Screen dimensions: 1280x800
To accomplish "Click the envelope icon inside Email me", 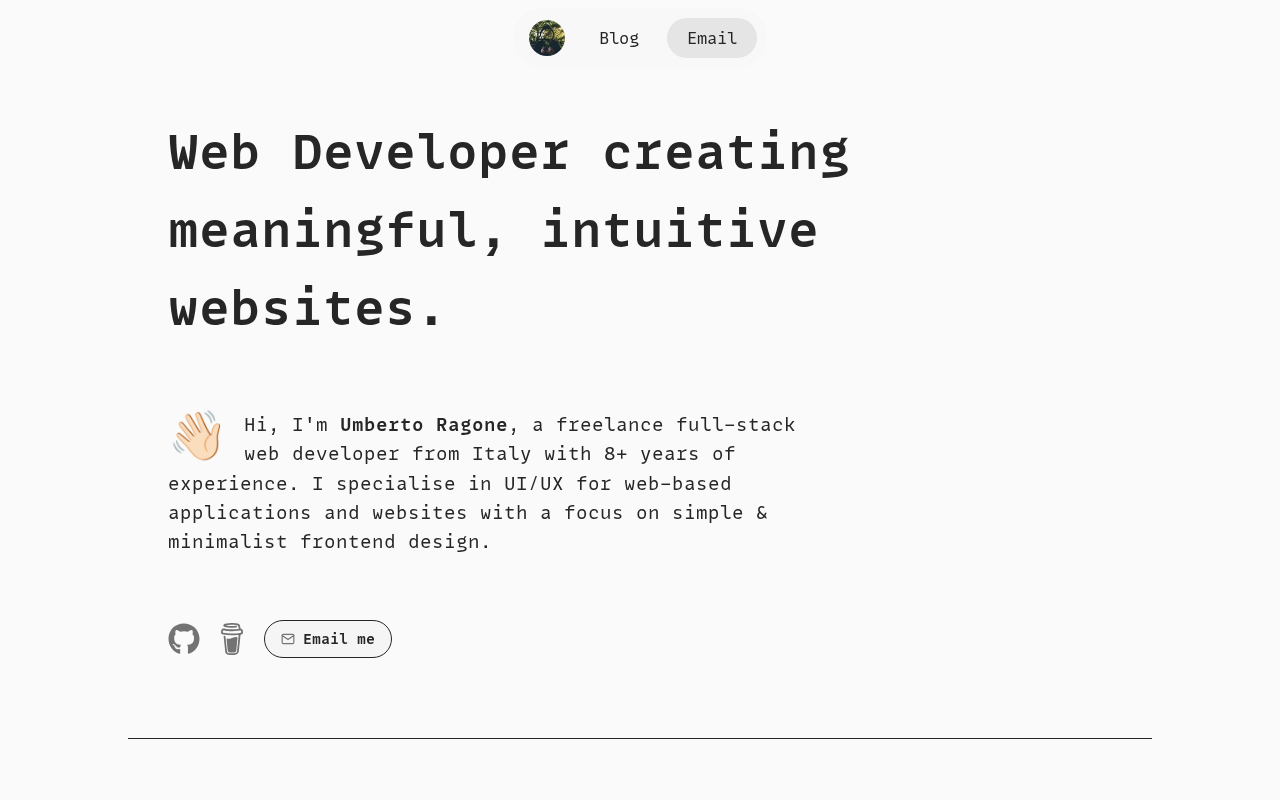I will coord(288,639).
